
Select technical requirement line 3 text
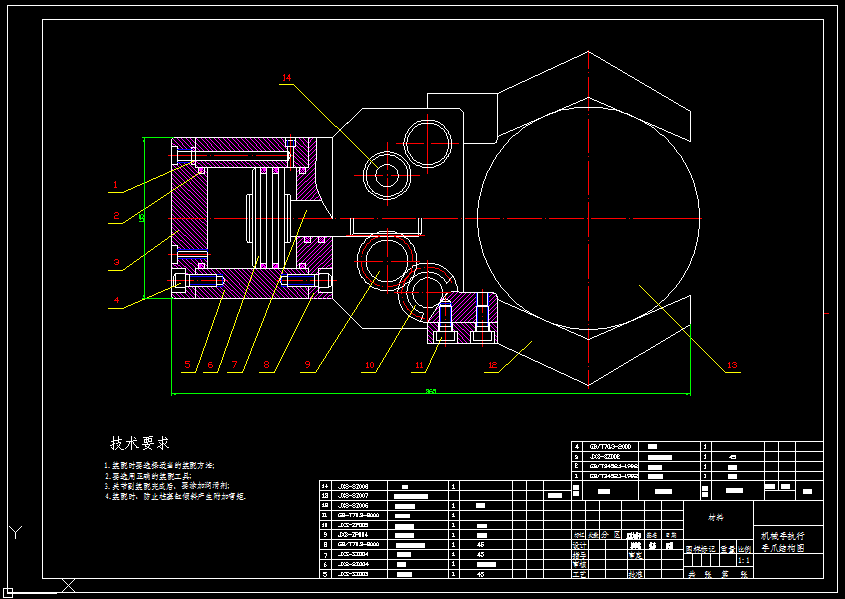(167, 486)
